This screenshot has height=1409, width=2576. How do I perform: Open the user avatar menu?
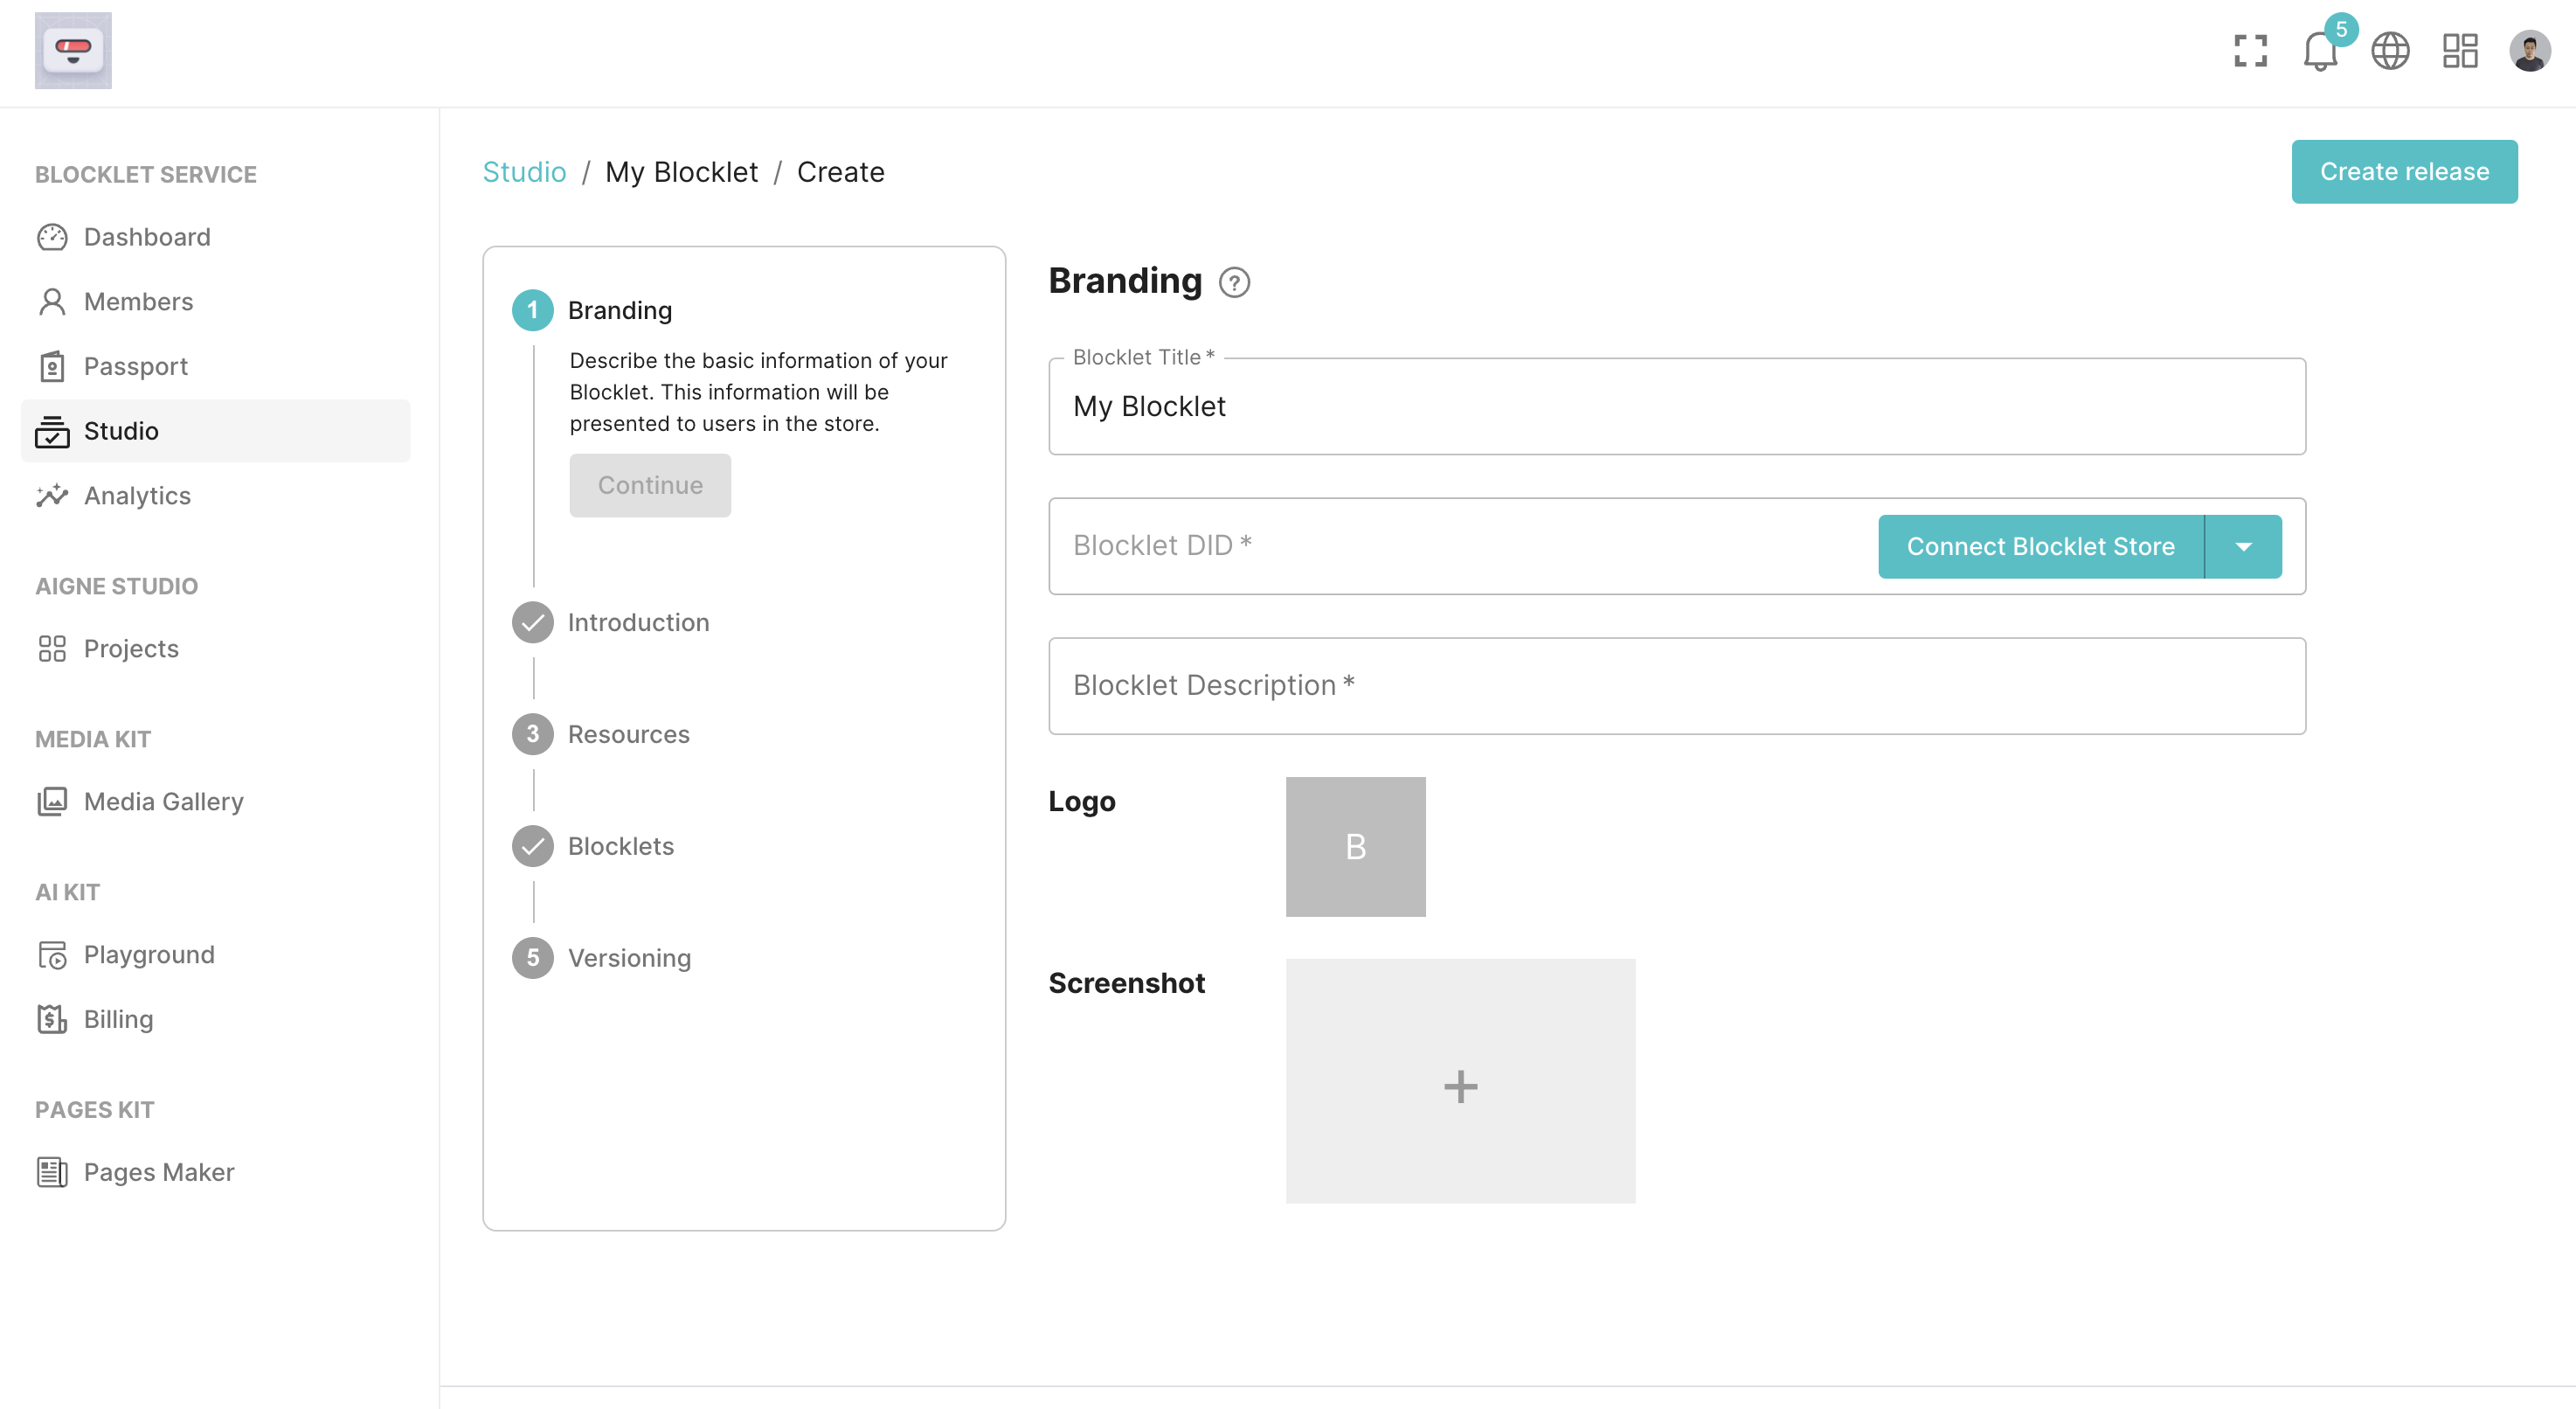click(x=2529, y=51)
